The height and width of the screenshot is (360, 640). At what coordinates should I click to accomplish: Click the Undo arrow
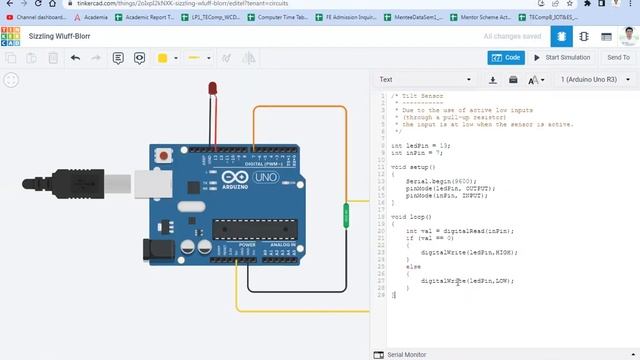75,58
